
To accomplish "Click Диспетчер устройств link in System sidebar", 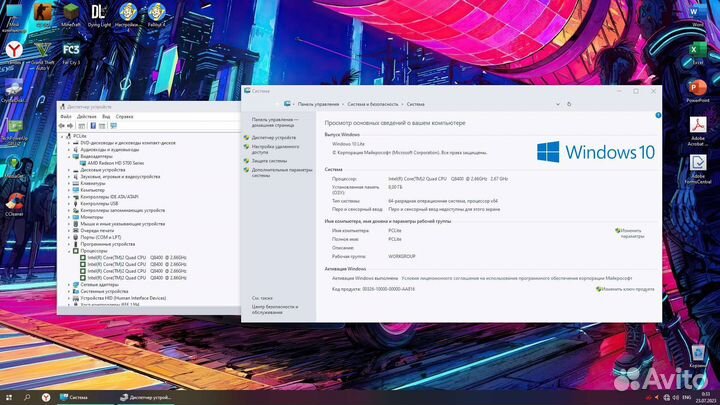I will [x=274, y=137].
